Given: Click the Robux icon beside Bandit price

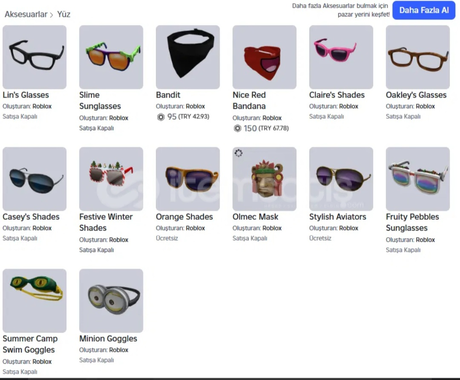Looking at the screenshot, I should (x=161, y=117).
